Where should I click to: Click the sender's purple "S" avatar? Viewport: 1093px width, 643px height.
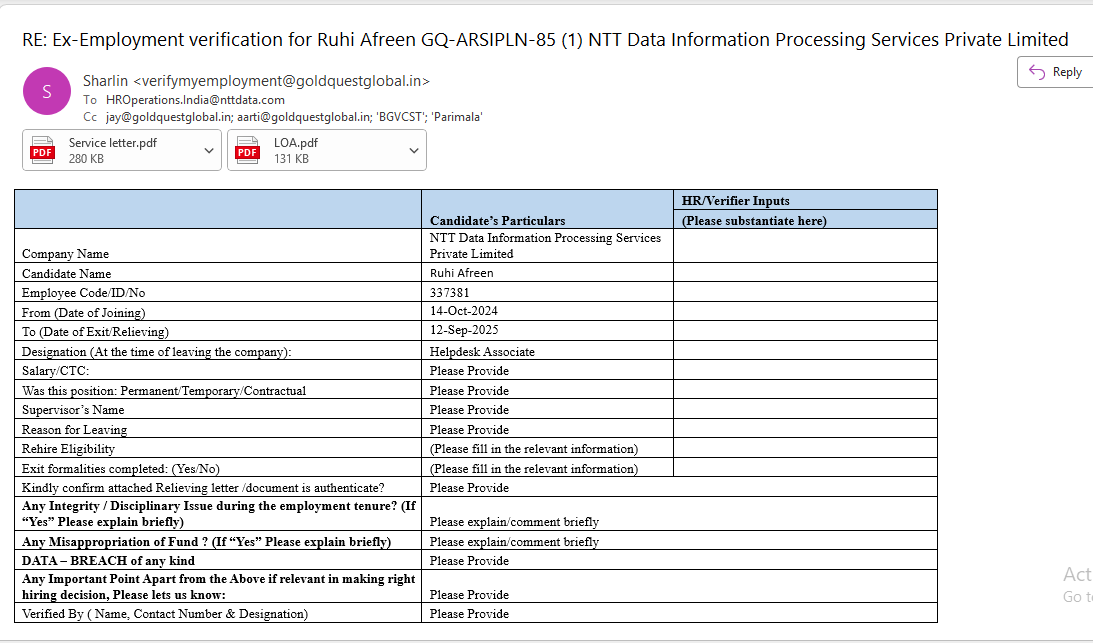pyautogui.click(x=46, y=91)
